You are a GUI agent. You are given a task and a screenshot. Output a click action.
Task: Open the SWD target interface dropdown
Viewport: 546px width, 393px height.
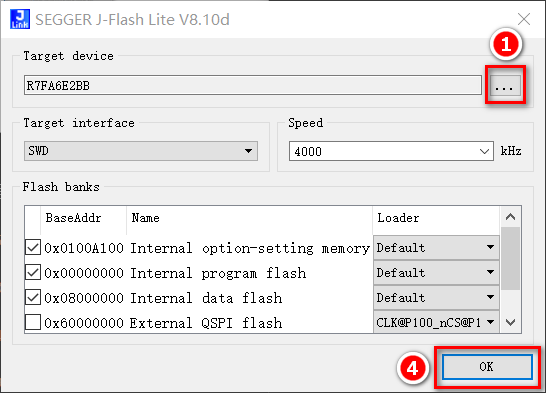pyautogui.click(x=141, y=151)
